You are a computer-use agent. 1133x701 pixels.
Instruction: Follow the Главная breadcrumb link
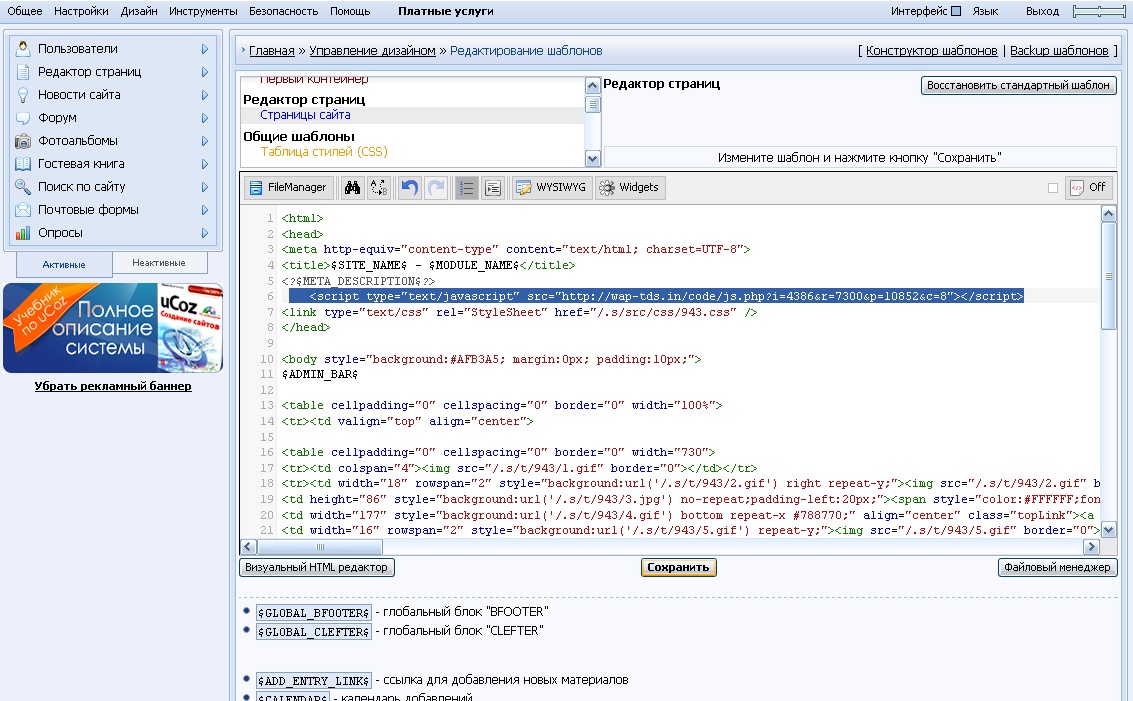click(272, 51)
